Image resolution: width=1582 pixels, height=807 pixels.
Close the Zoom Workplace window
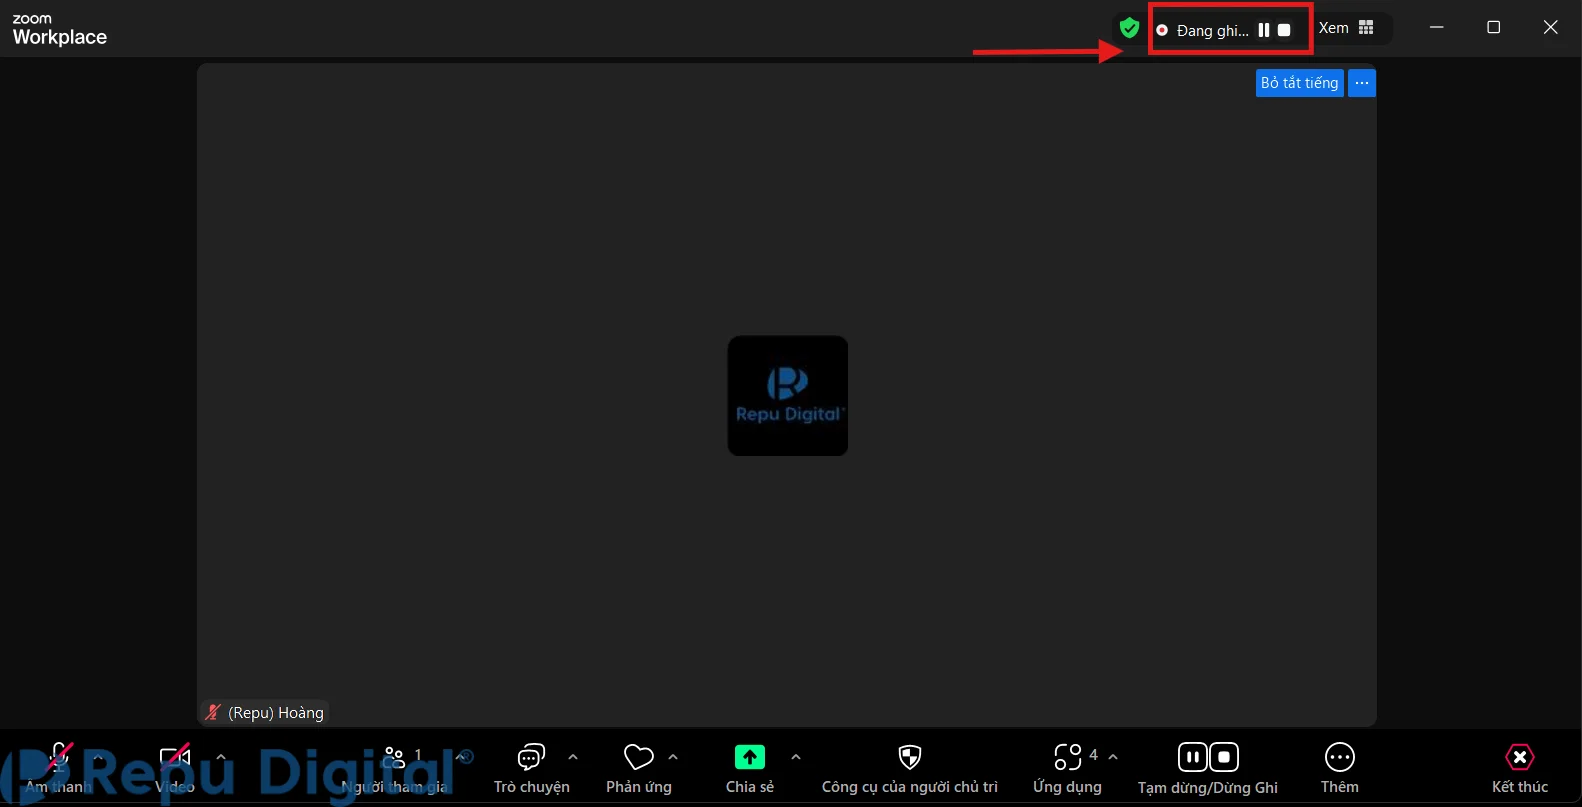click(1551, 28)
